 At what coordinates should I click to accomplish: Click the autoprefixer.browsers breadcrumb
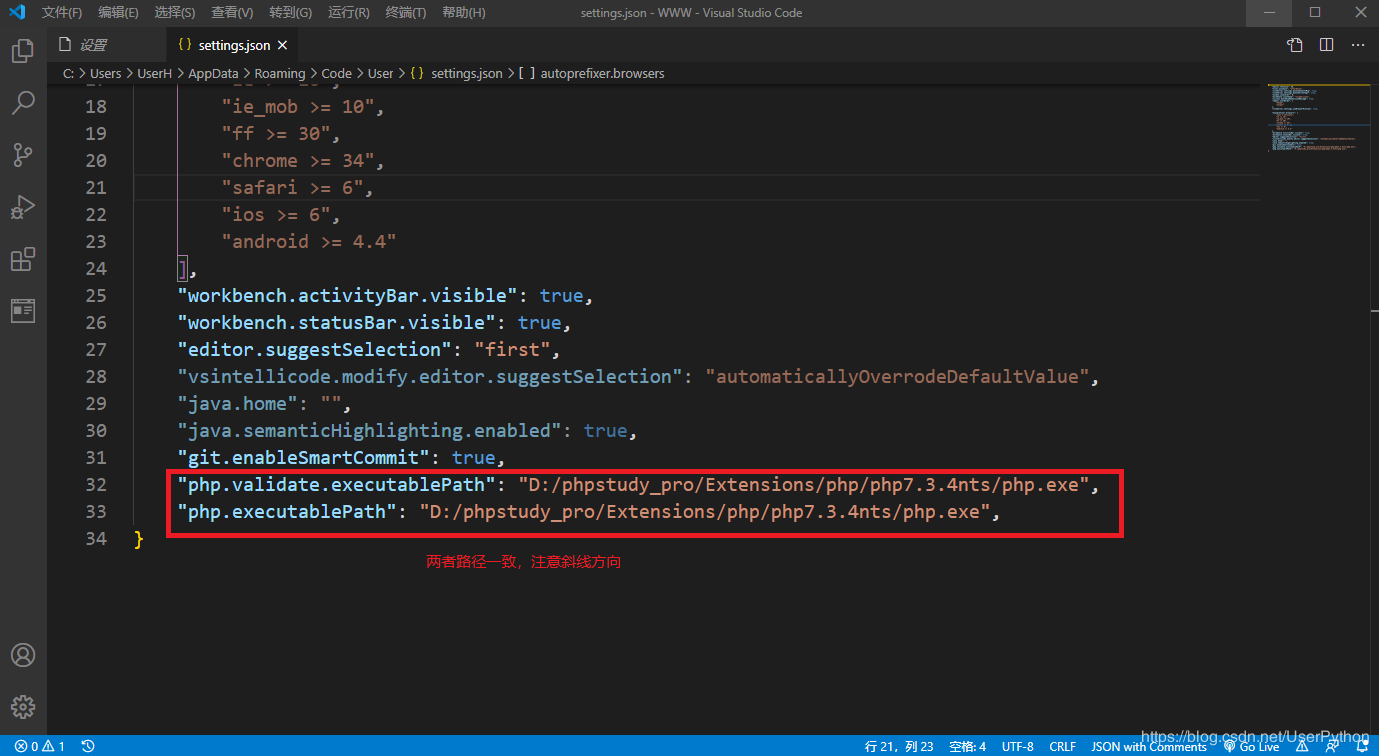593,74
